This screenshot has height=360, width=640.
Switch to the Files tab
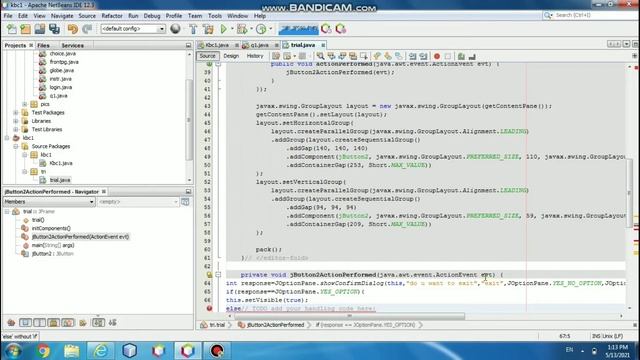click(x=43, y=45)
